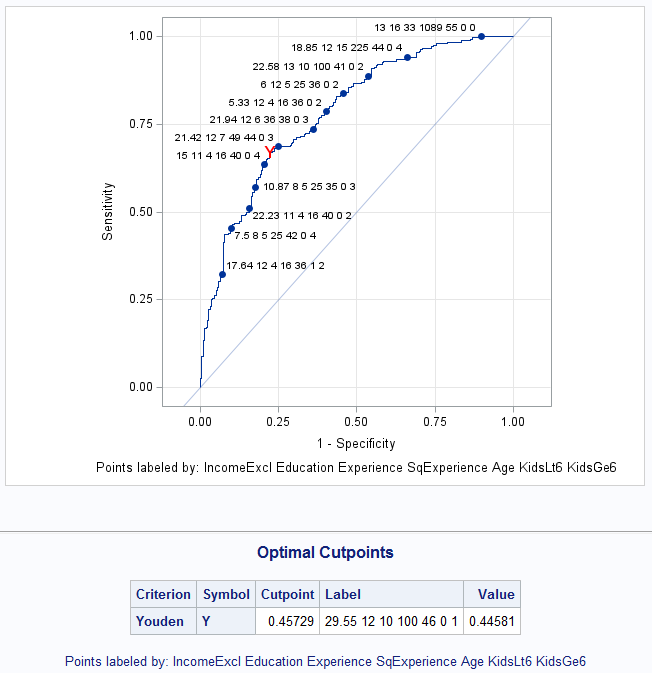This screenshot has width=652, height=673.
Task: Select the Youden row header cell
Action: [x=160, y=621]
